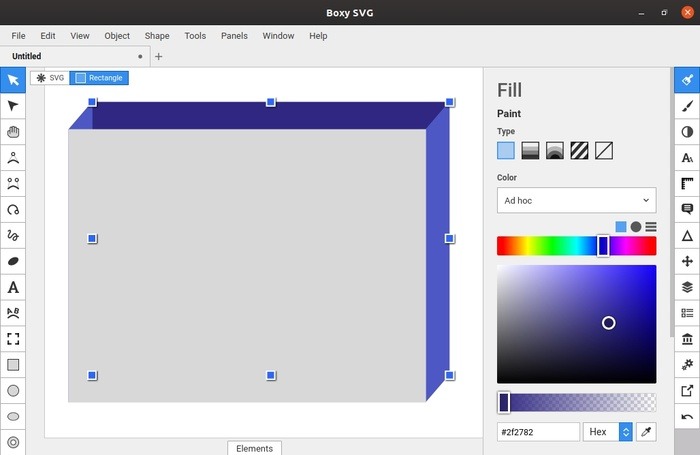The image size is (700, 455).
Task: Open the View menu
Action: [80, 36]
